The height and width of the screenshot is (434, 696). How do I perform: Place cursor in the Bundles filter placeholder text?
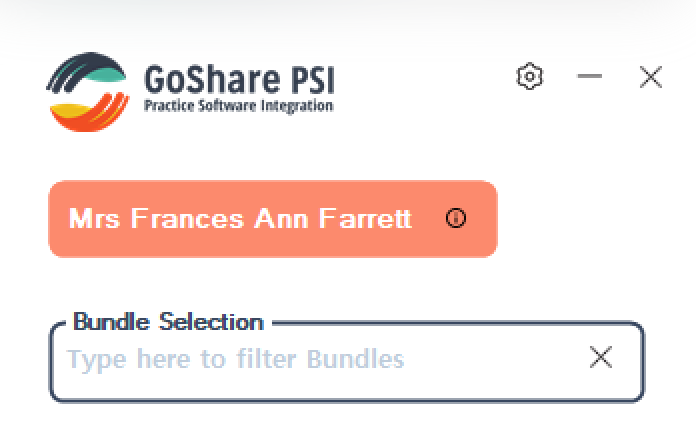pos(236,359)
